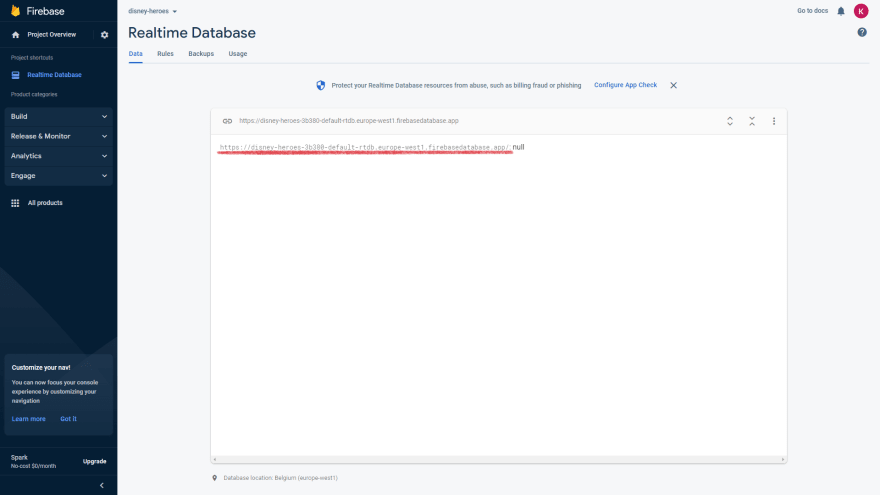
Task: Expand the Release & Monitor category
Action: pyautogui.click(x=58, y=136)
